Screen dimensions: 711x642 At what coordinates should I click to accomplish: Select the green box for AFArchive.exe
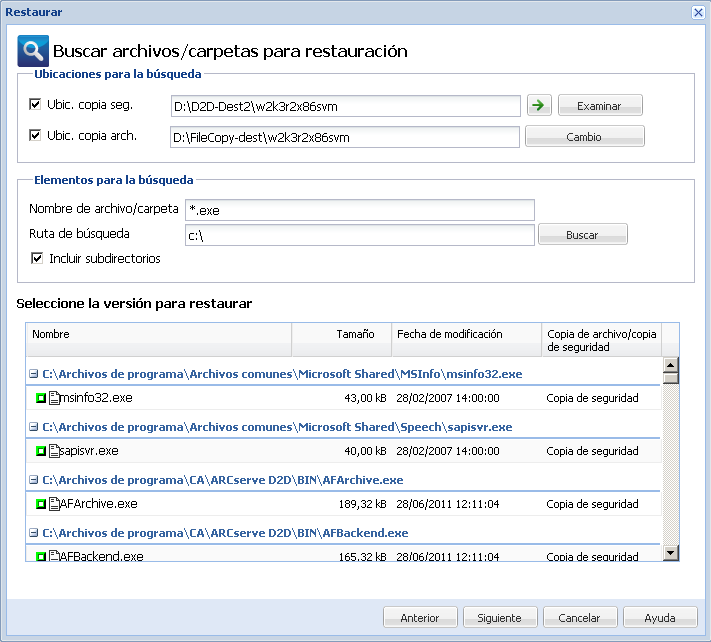coord(41,504)
